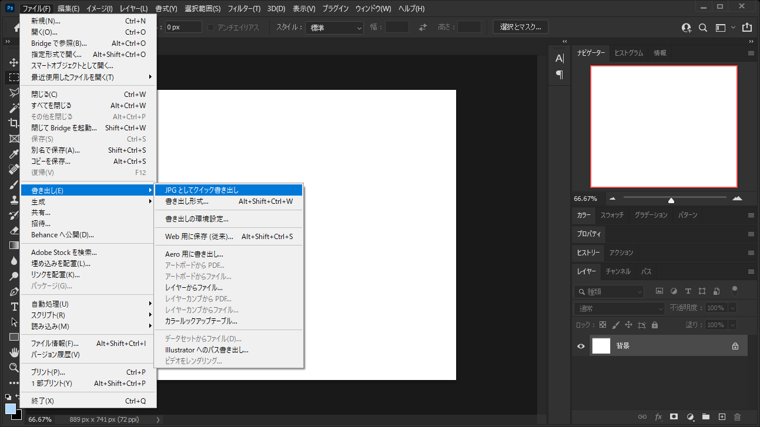
Task: Toggle pixel layer filter
Action: point(659,291)
